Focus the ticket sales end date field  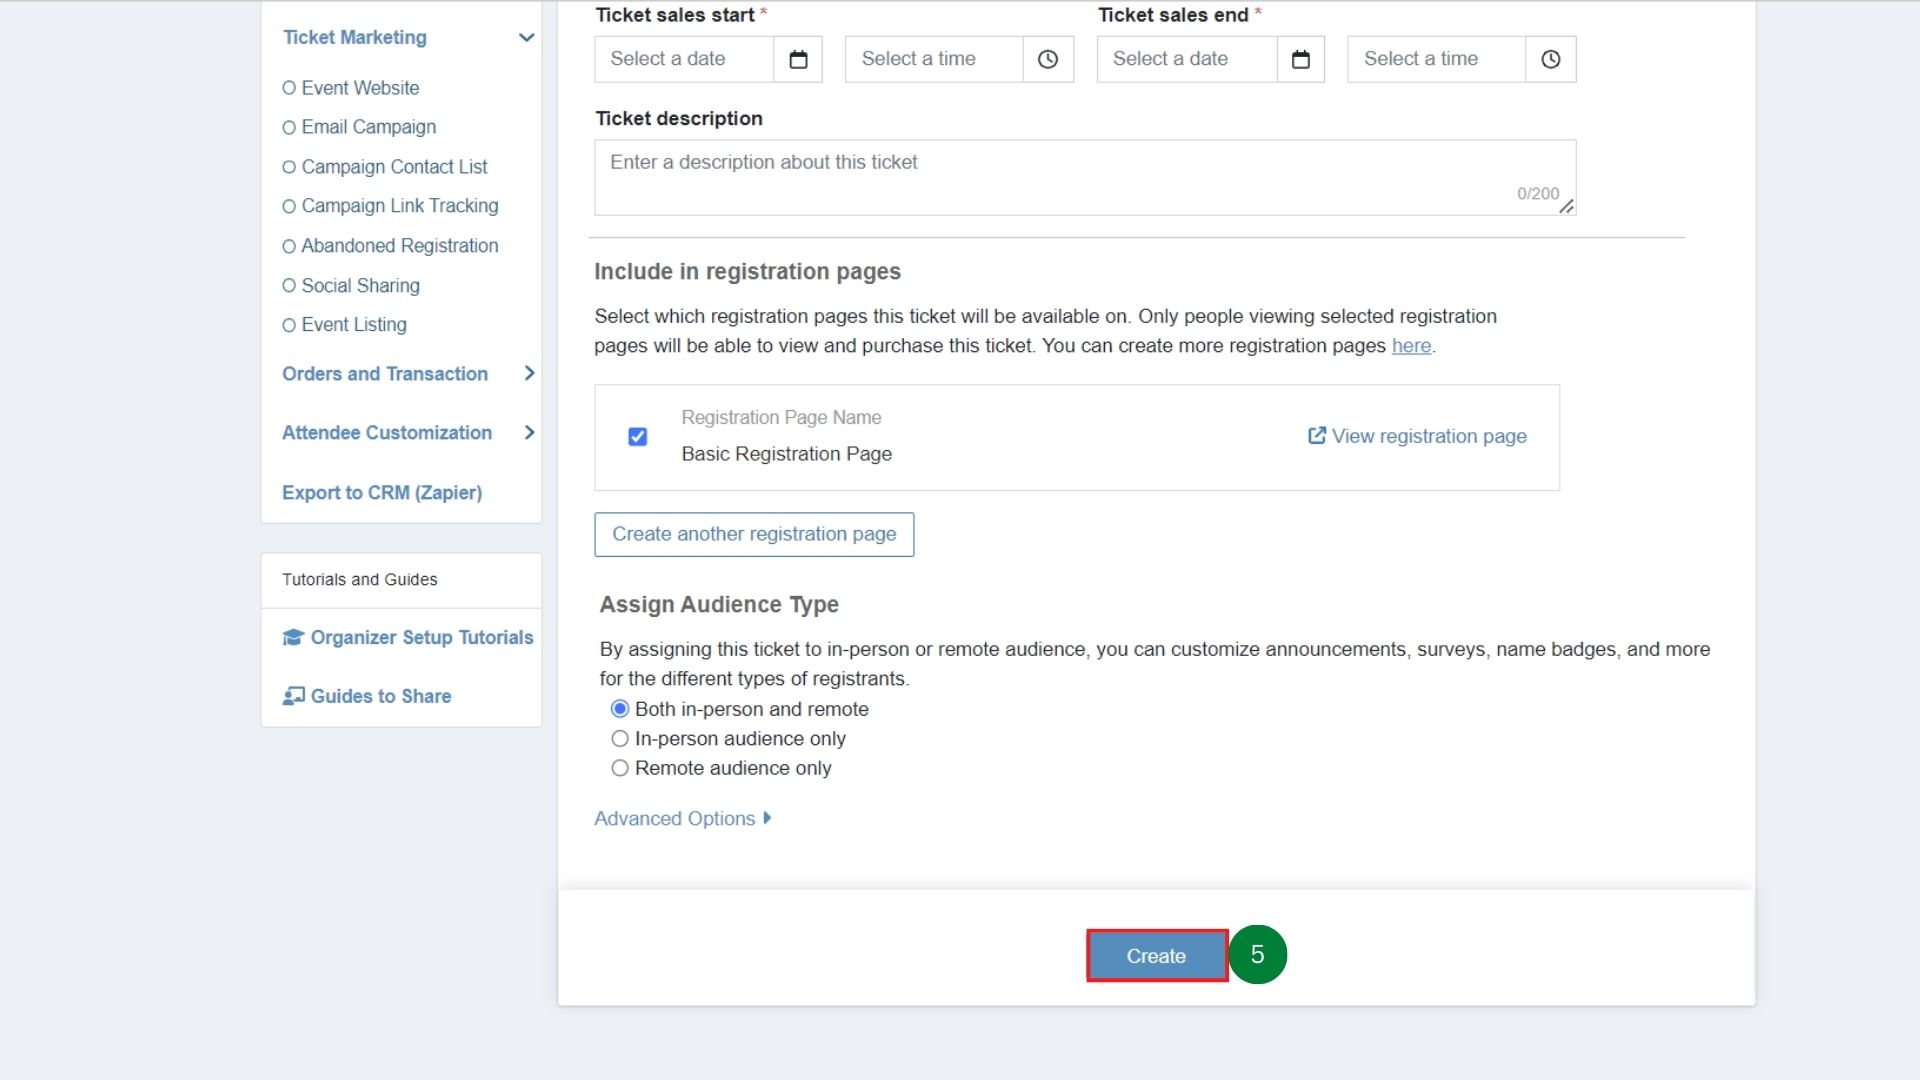[x=1187, y=59]
